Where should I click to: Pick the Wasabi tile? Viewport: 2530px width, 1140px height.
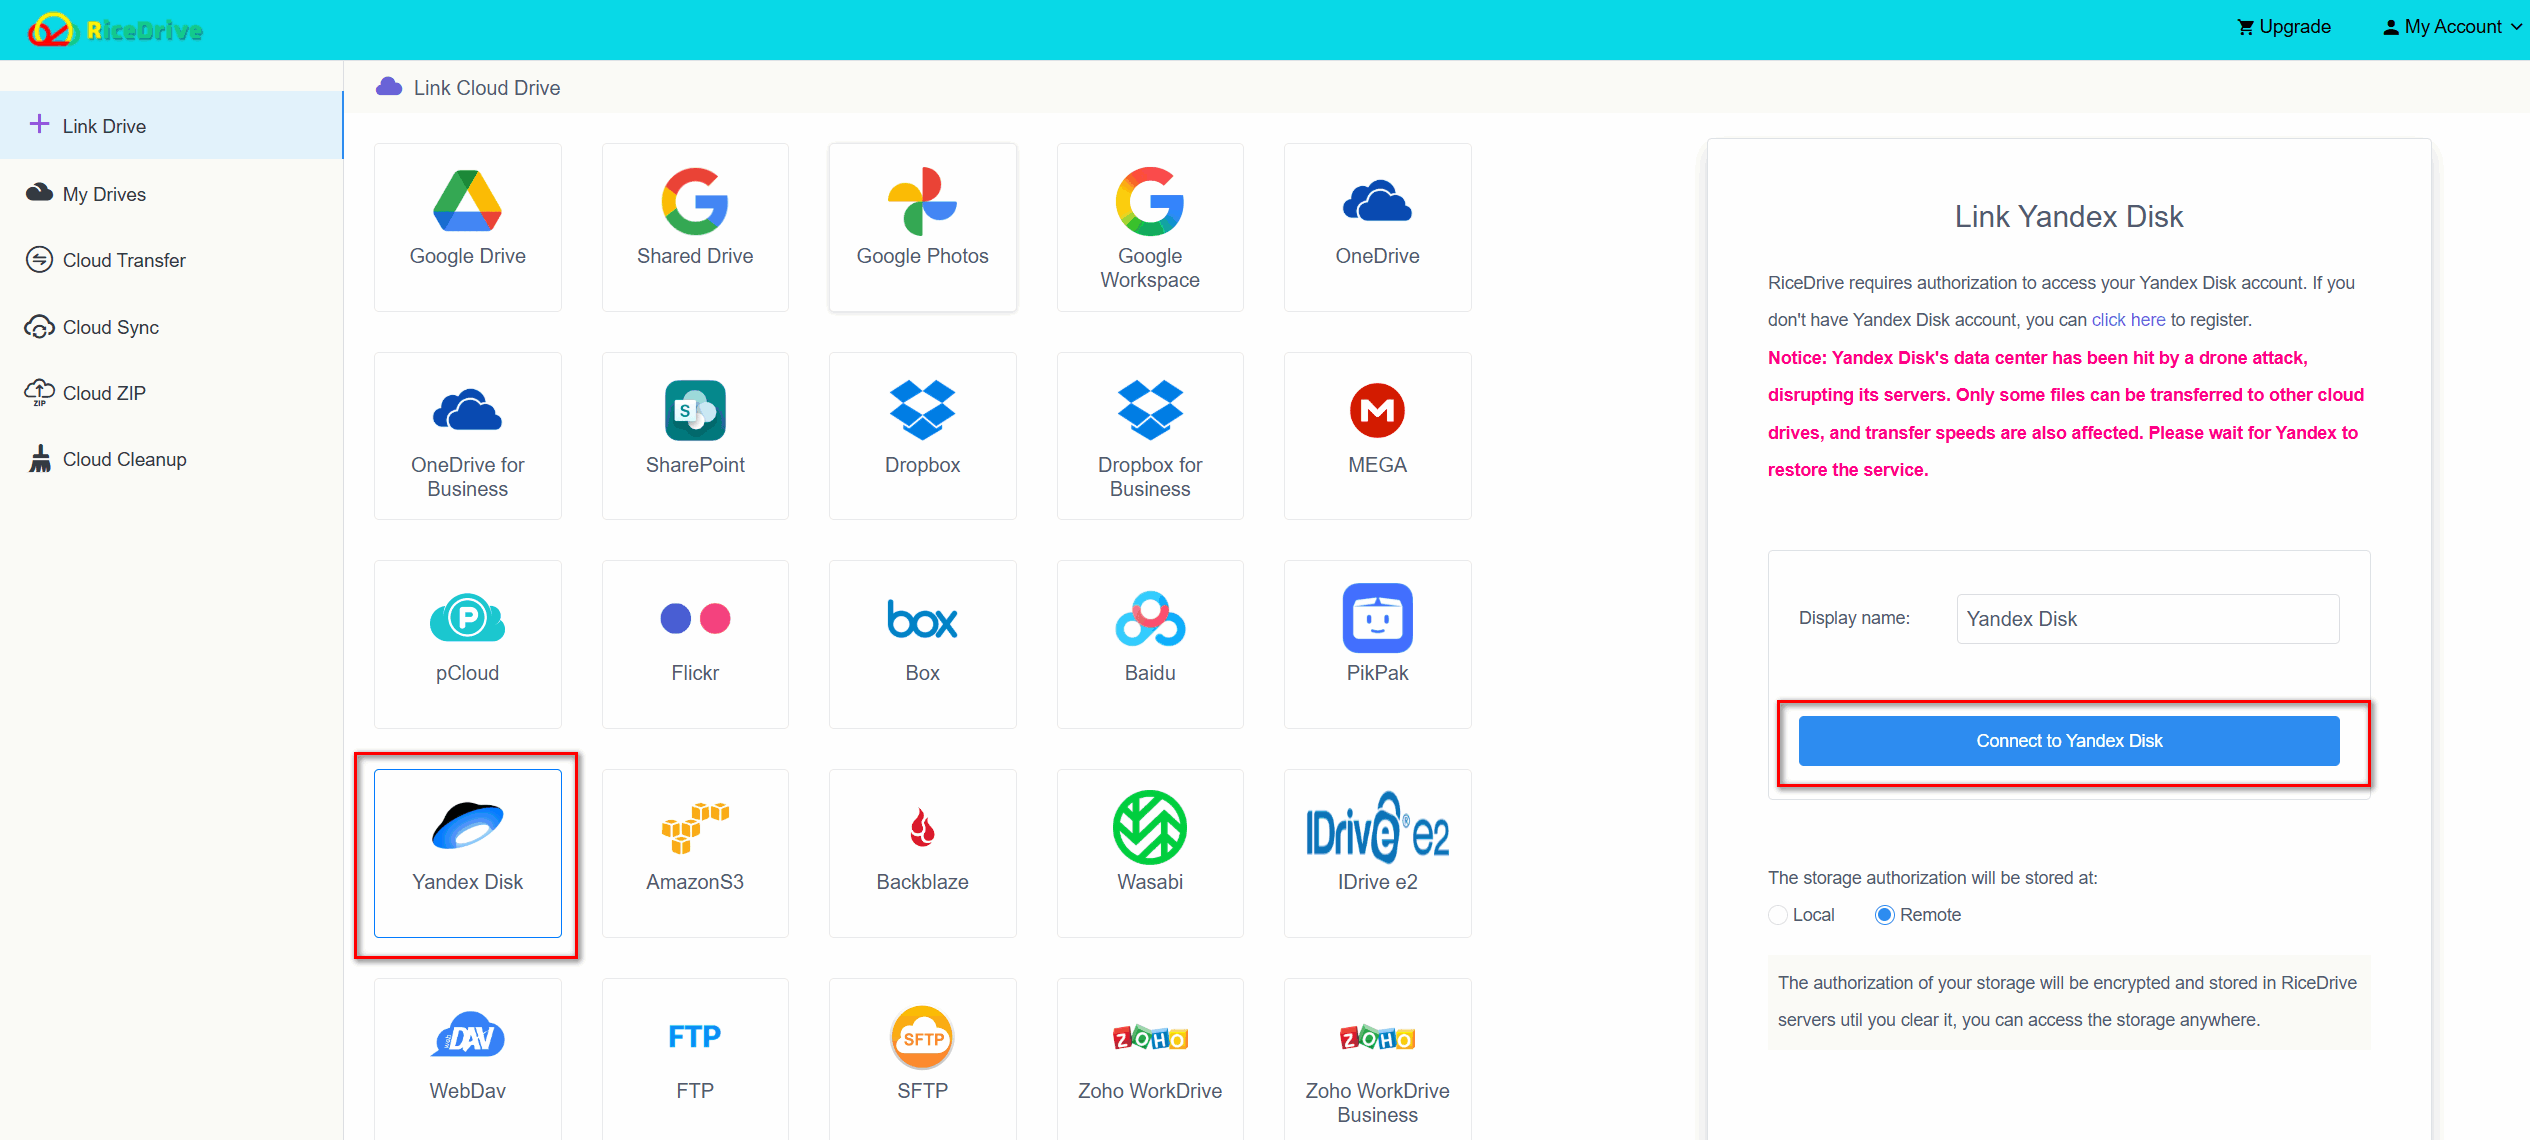pyautogui.click(x=1150, y=853)
